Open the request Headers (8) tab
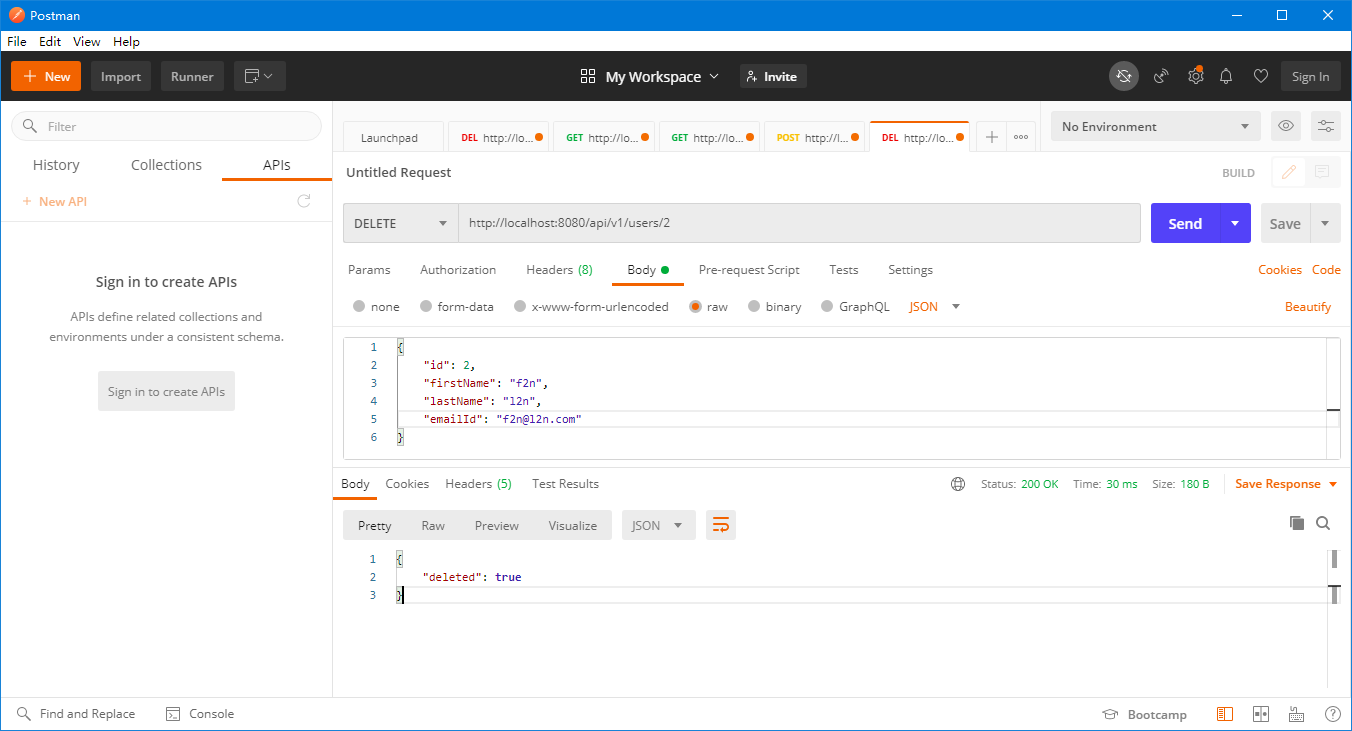 [x=559, y=270]
